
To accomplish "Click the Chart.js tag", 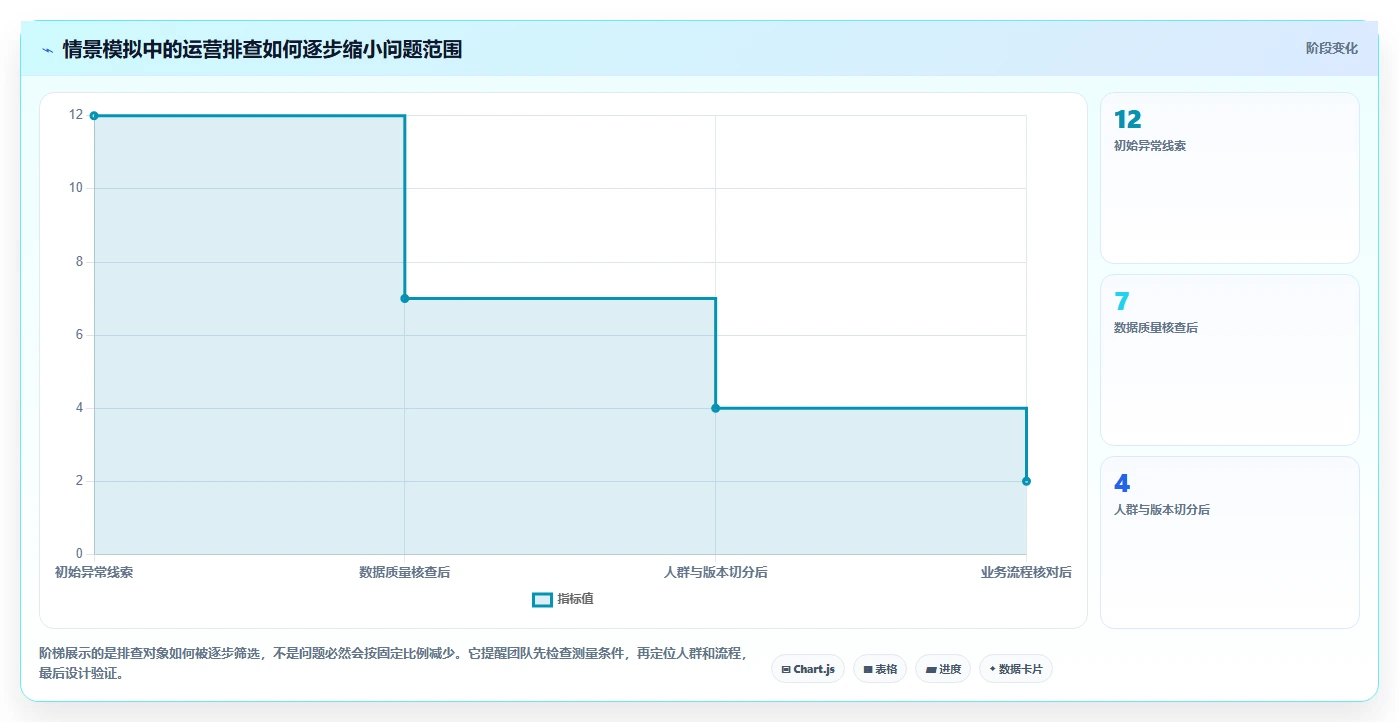I will click(808, 669).
